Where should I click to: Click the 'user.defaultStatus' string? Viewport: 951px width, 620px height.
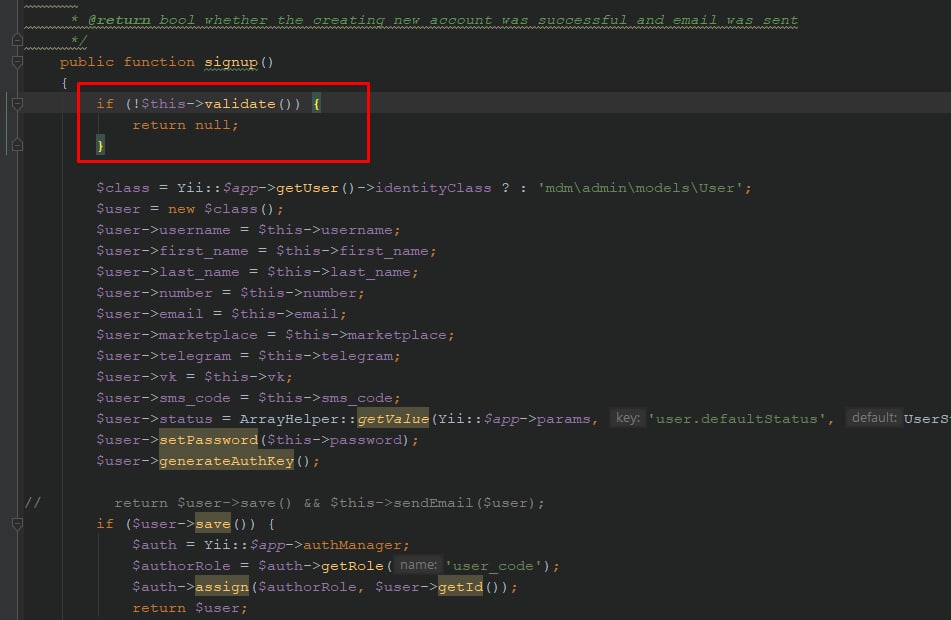pyautogui.click(x=737, y=419)
